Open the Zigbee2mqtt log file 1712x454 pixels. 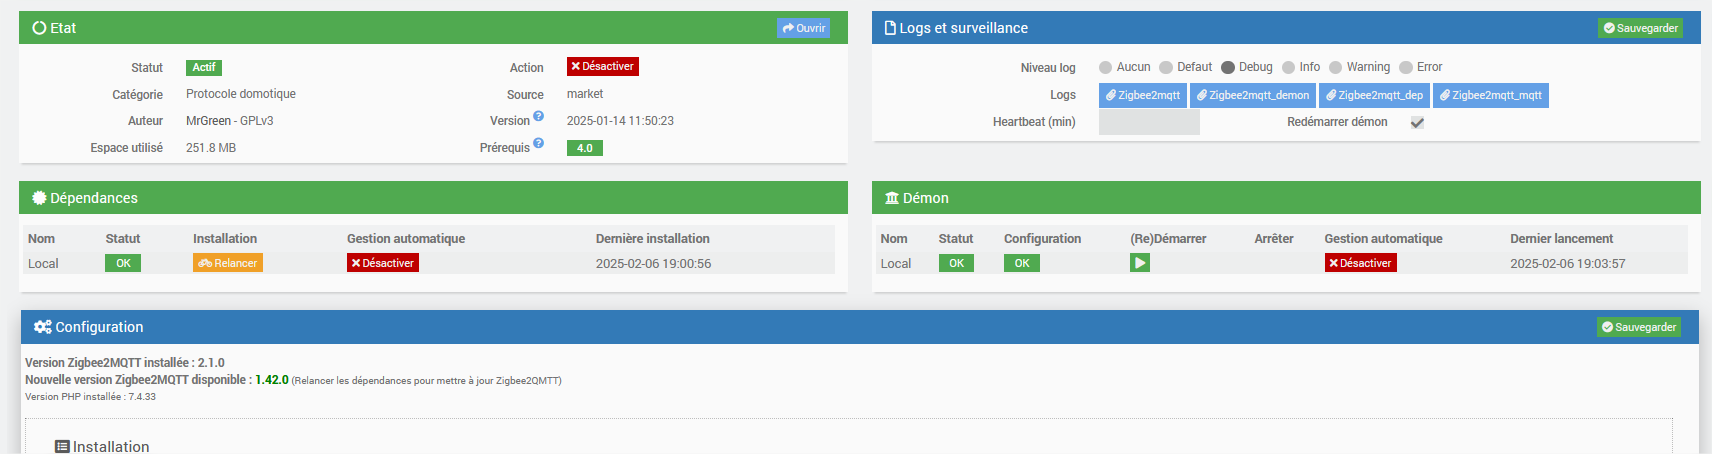[1143, 95]
